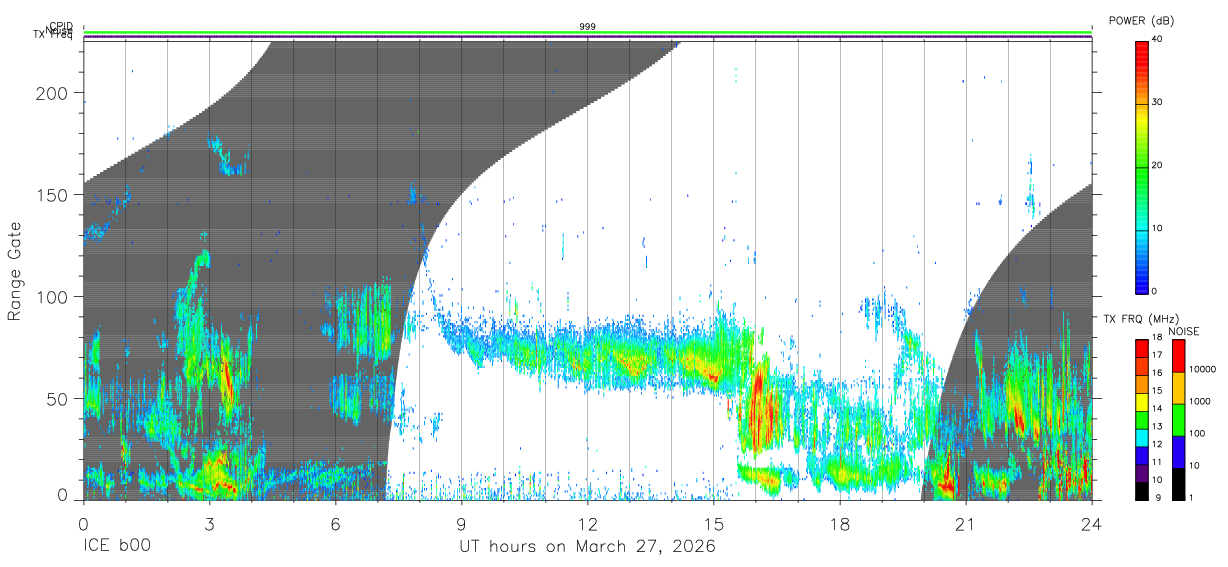The image size is (1228, 567).
Task: Click the green 100–1000 NOISE swatch
Action: [1179, 420]
